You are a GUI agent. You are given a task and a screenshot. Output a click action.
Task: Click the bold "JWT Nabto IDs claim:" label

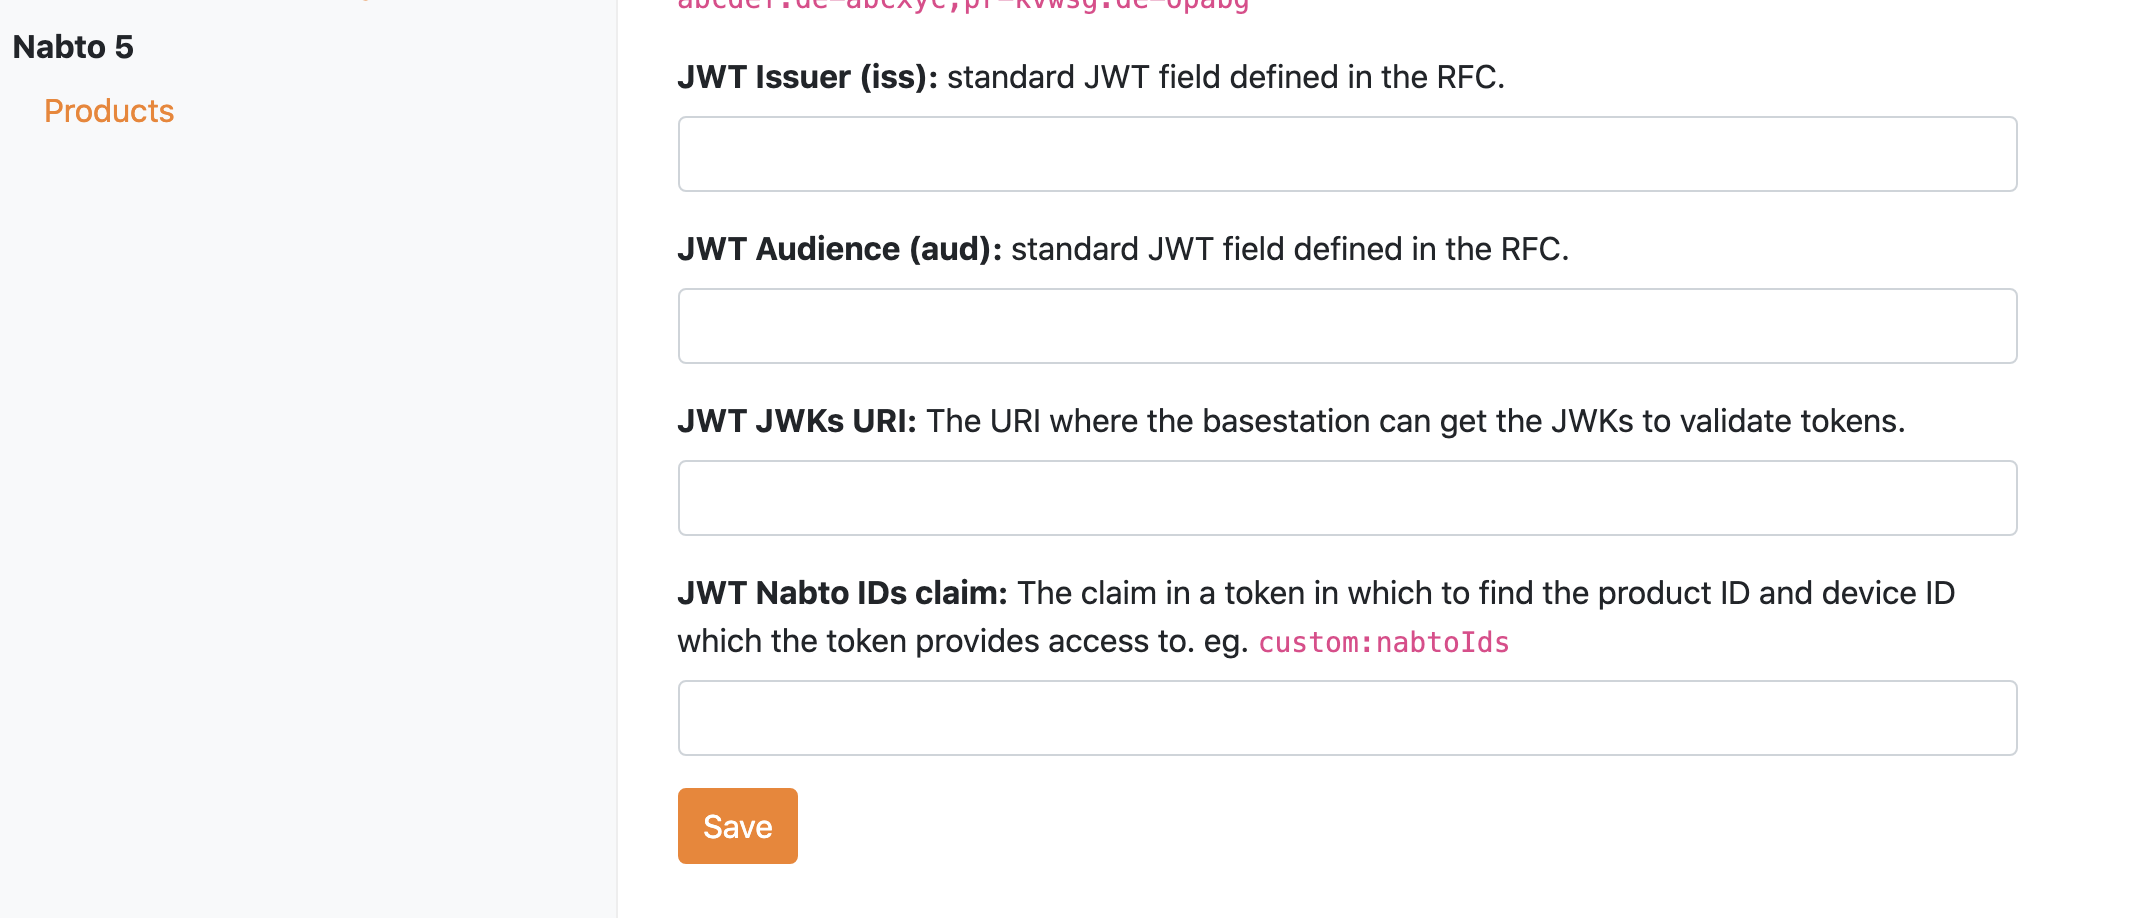click(x=842, y=593)
